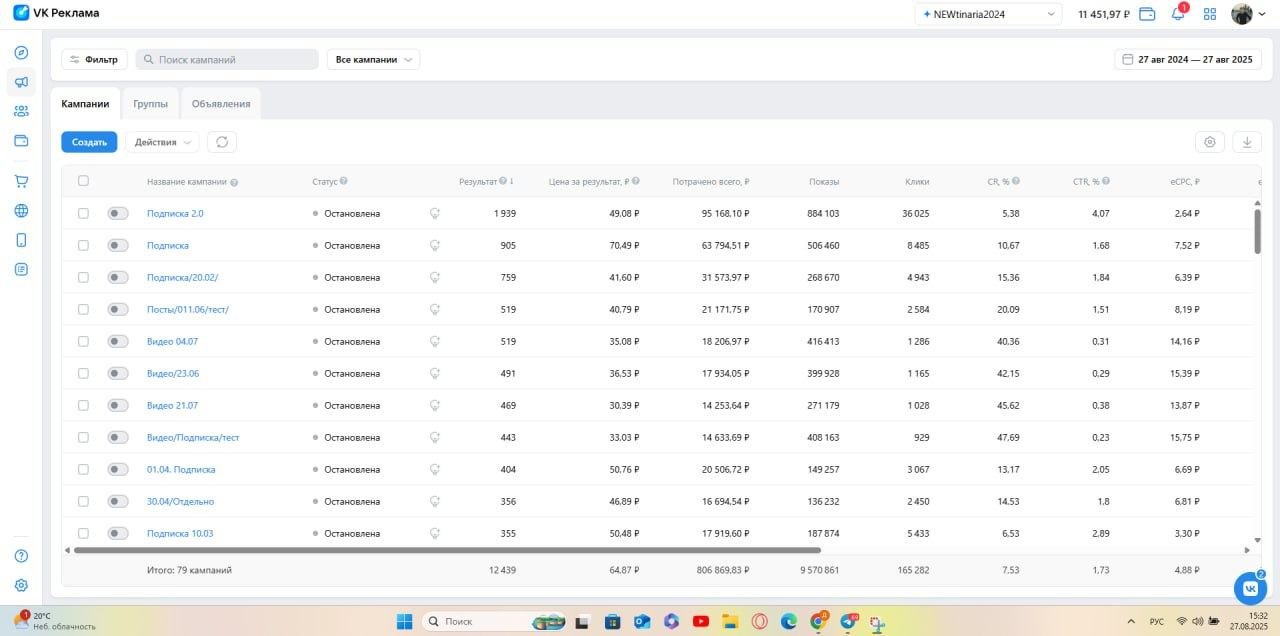Expand the Действия actions dropdown
The width and height of the screenshot is (1280, 636).
coord(162,142)
